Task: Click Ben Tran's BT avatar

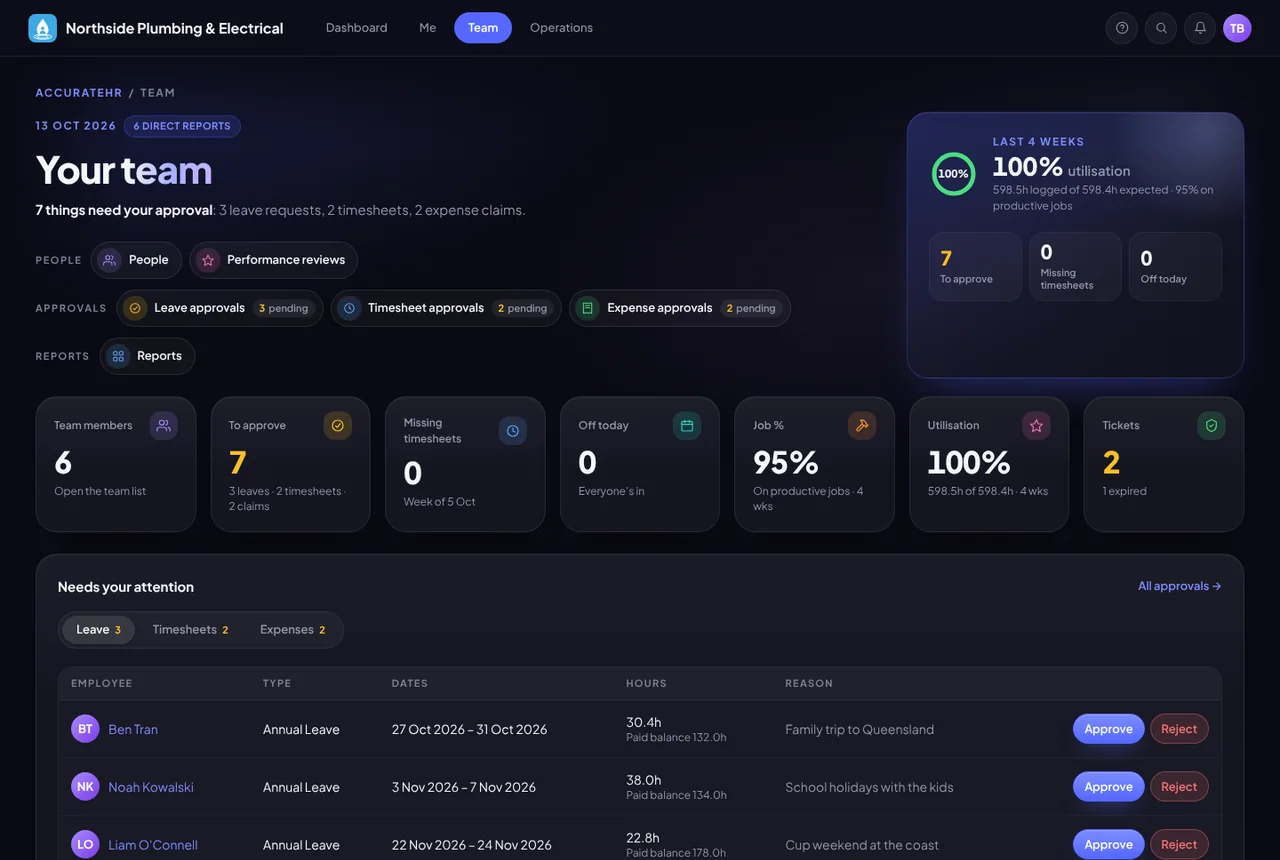Action: pyautogui.click(x=85, y=729)
